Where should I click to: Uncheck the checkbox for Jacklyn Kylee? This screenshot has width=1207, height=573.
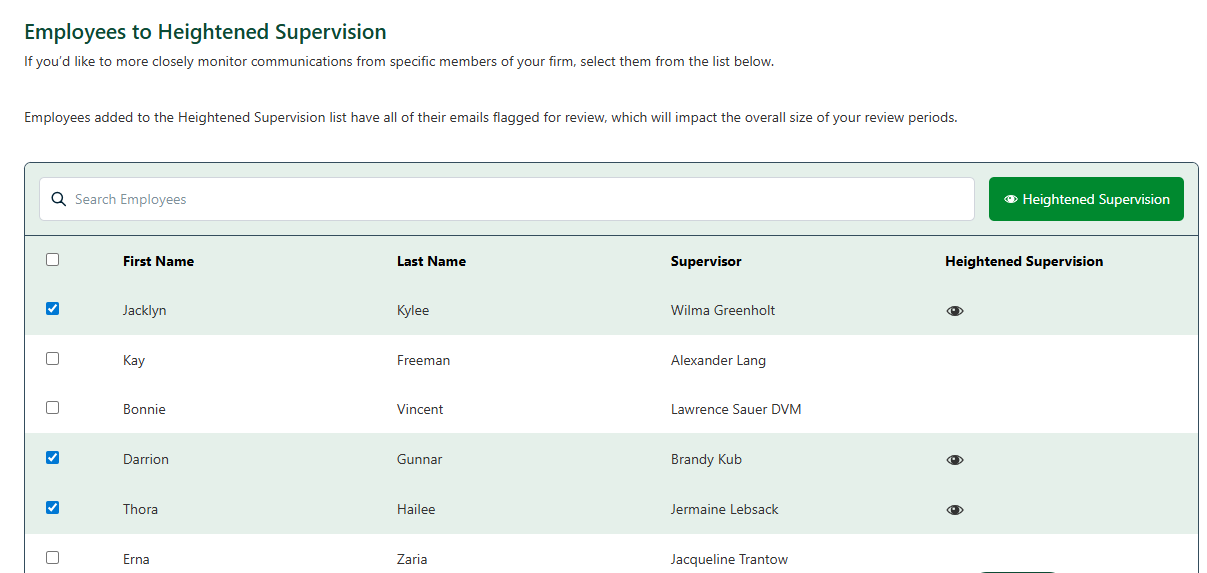pos(53,309)
